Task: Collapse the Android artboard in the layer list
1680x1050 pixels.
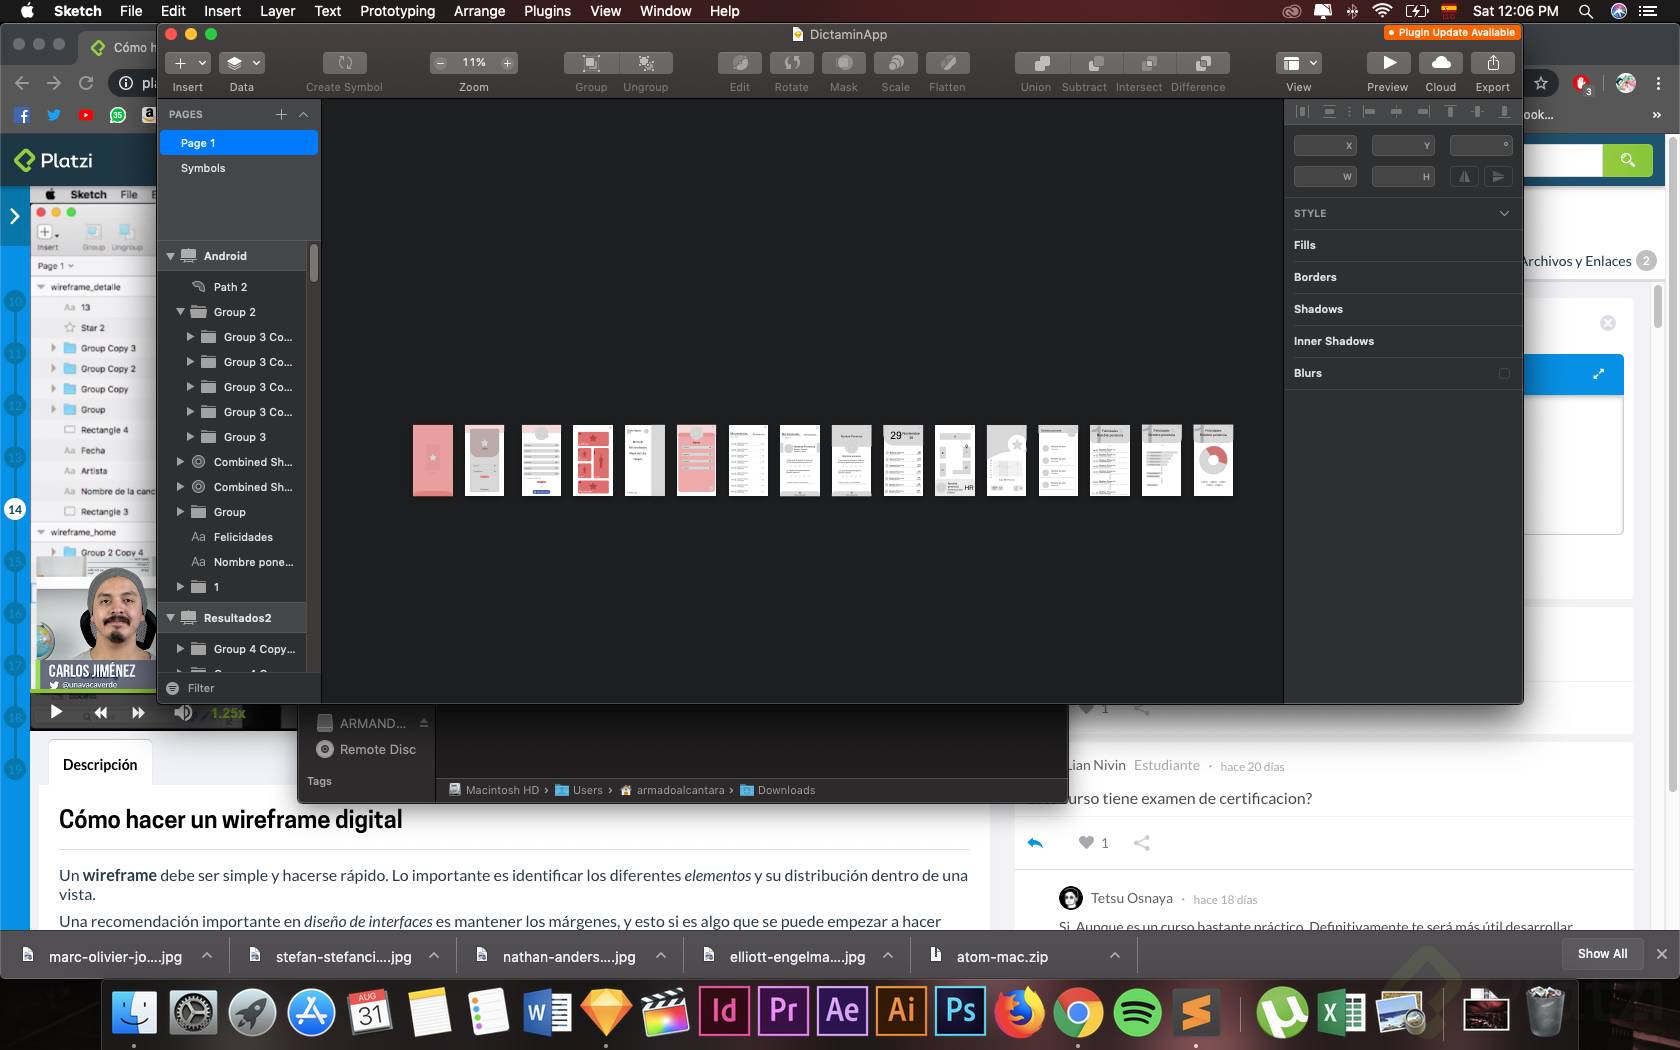Action: click(170, 256)
